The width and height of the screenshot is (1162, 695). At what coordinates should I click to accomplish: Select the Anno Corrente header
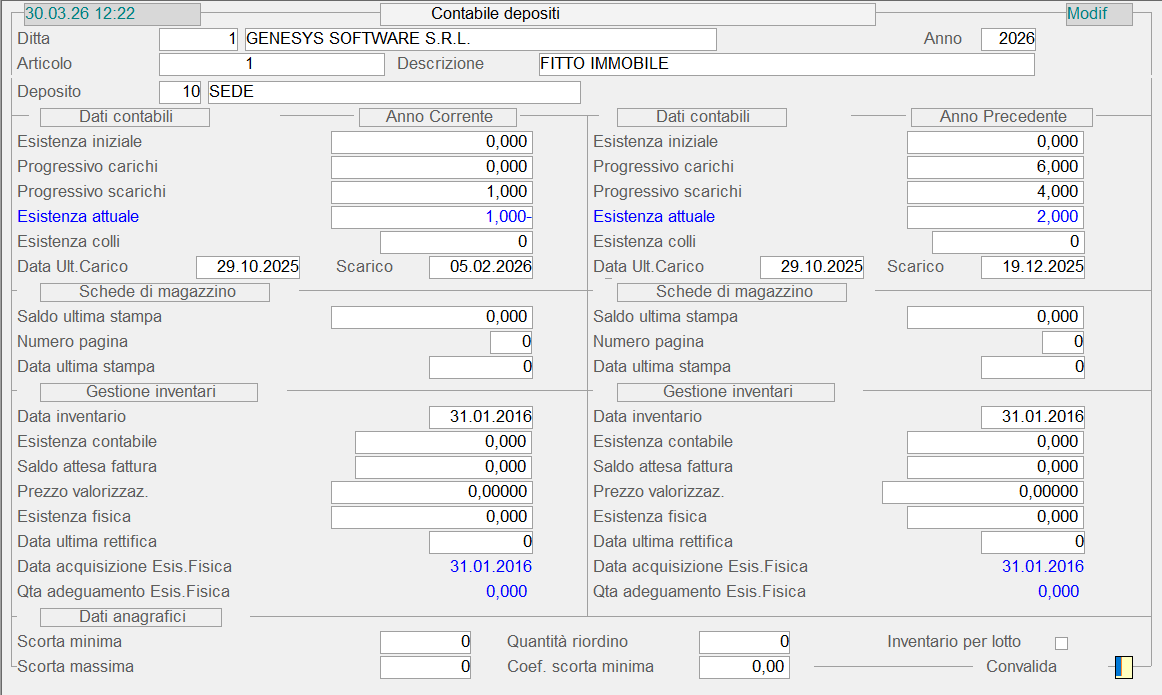[438, 117]
